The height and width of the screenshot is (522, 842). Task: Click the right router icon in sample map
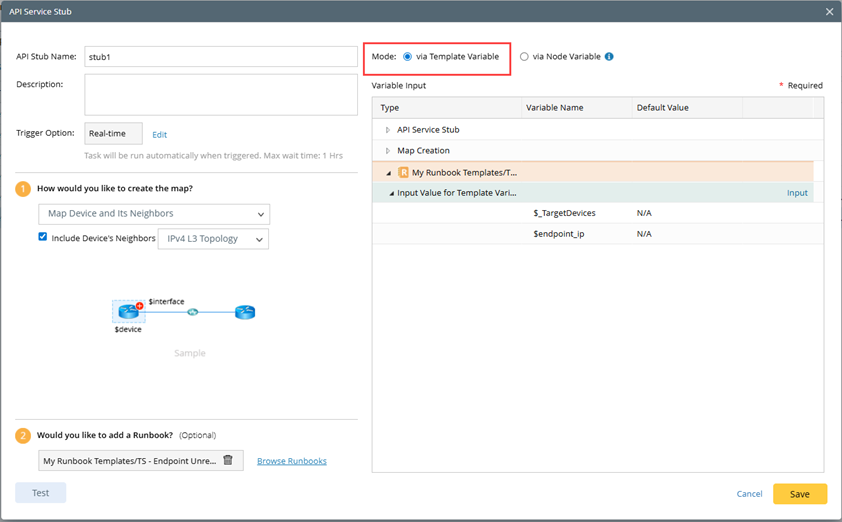click(x=245, y=312)
